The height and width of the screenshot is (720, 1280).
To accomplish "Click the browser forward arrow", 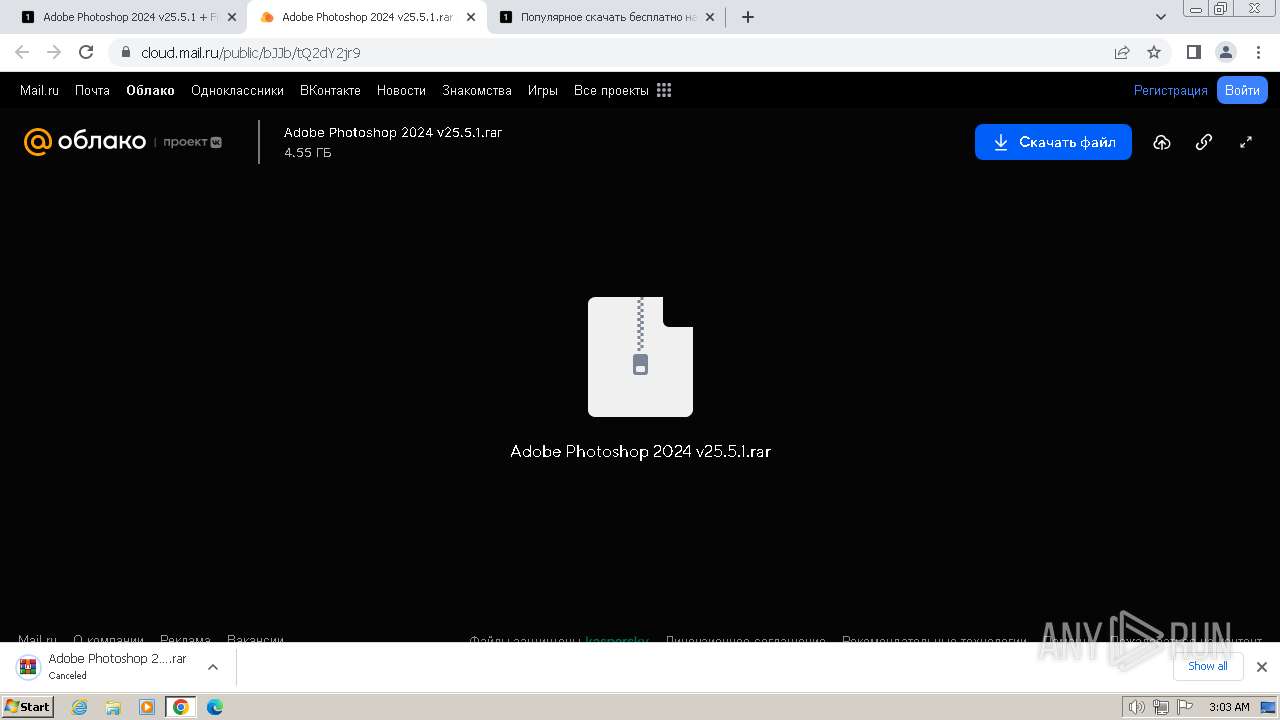I will [x=54, y=52].
